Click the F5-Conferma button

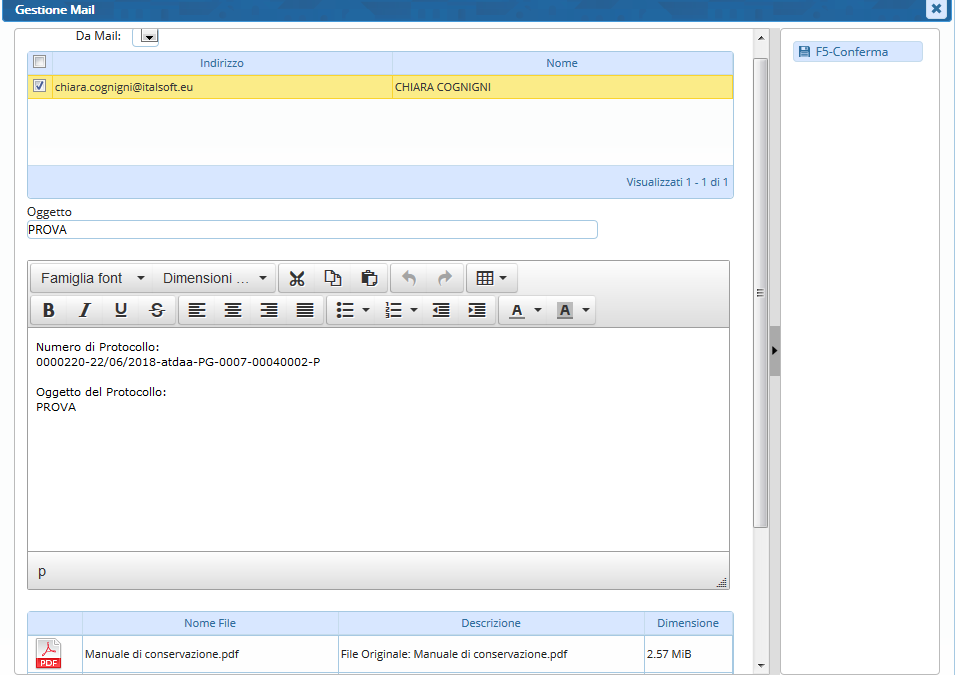[857, 52]
